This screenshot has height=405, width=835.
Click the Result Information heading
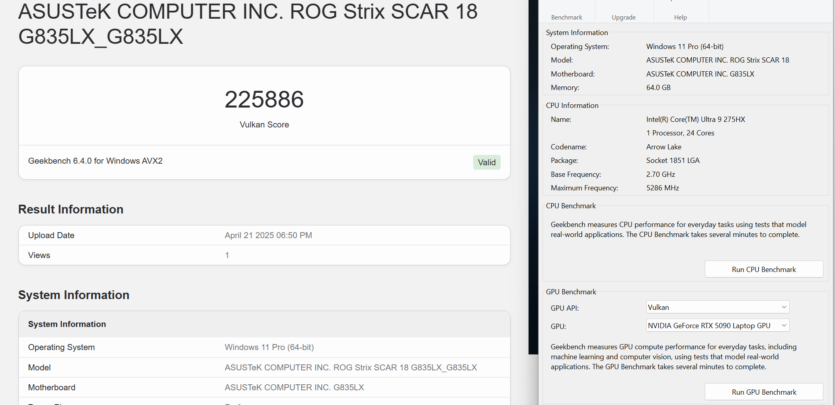point(71,209)
